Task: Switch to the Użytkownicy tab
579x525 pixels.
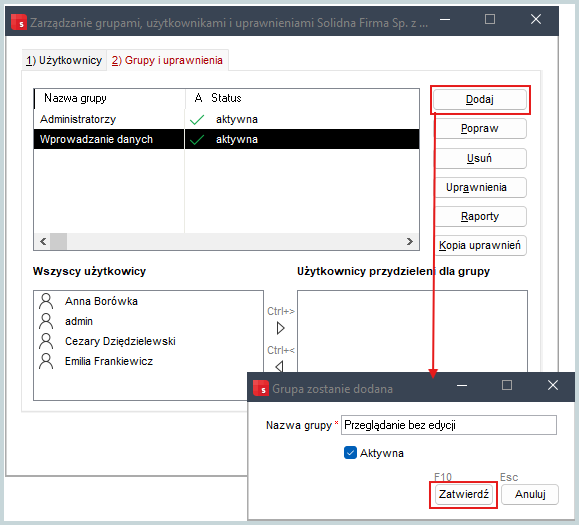Action: 64,60
